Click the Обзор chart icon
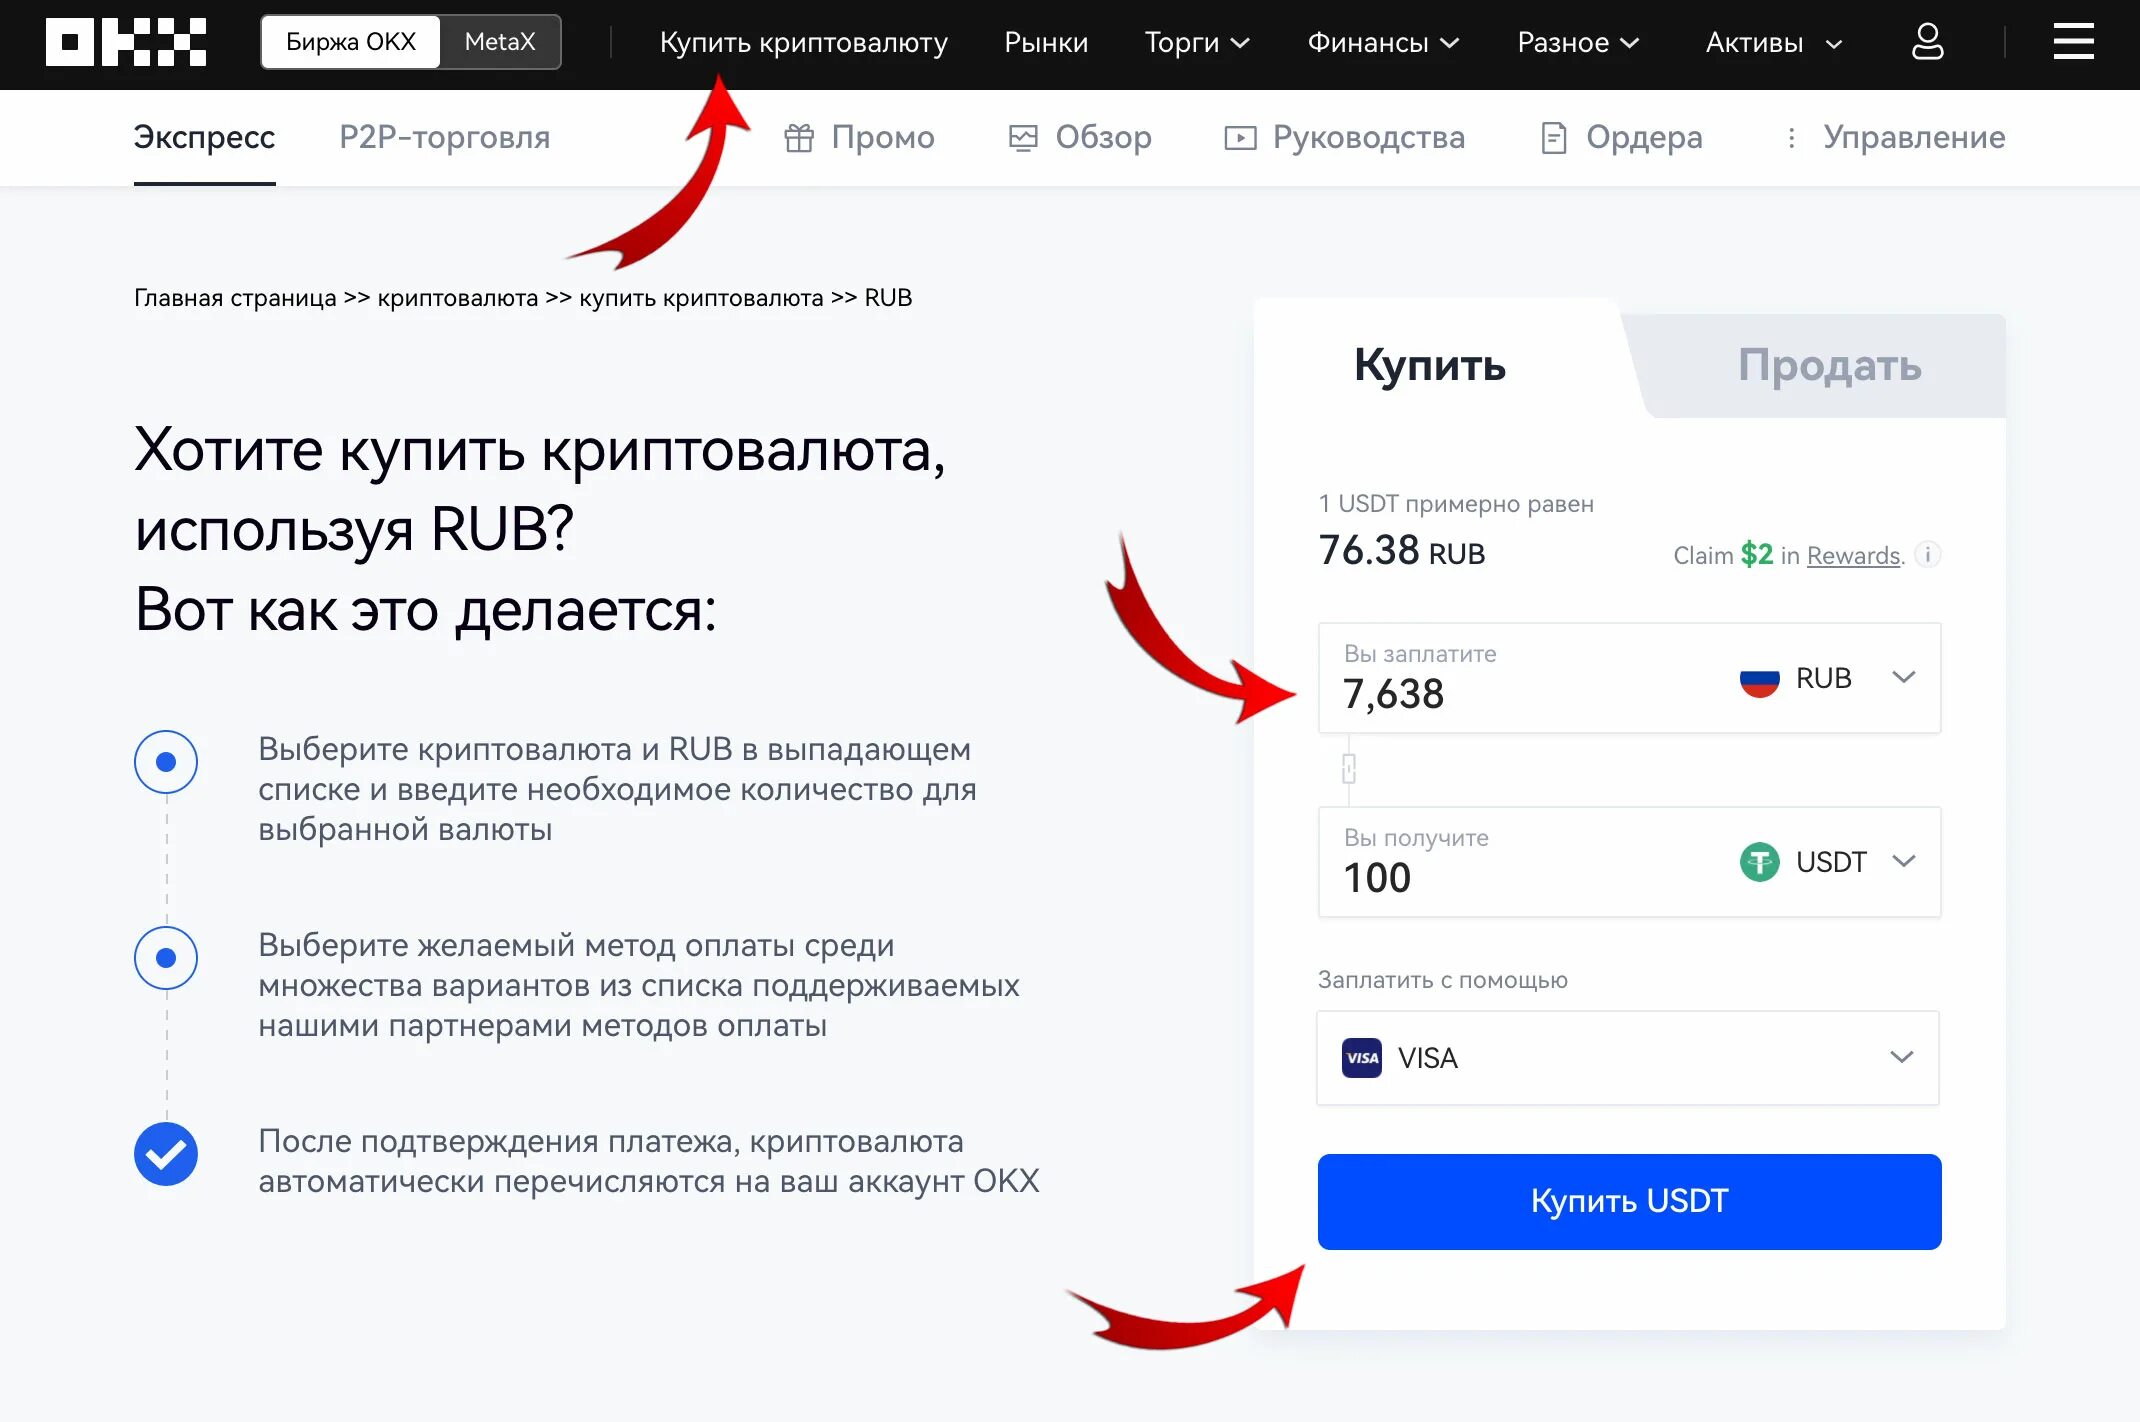2140x1422 pixels. [1023, 137]
